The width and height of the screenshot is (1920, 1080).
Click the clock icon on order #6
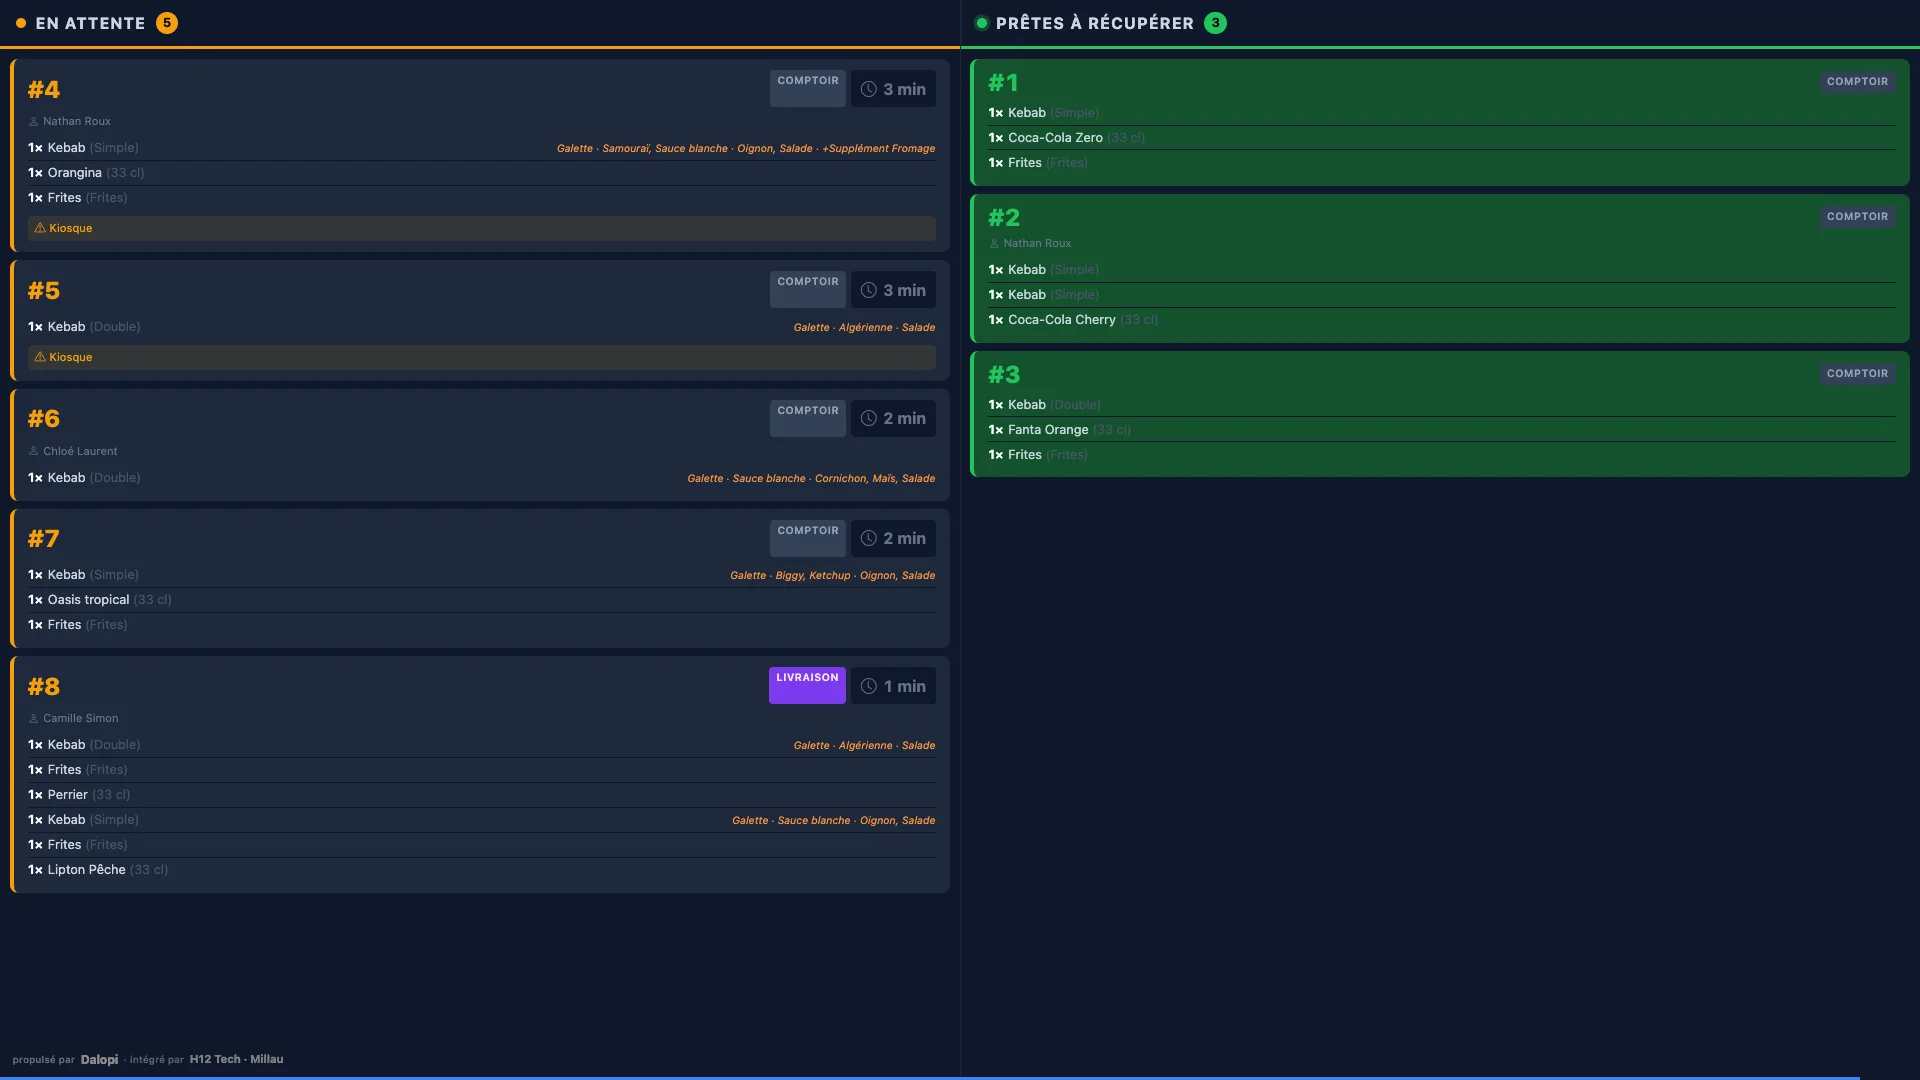[x=869, y=418]
